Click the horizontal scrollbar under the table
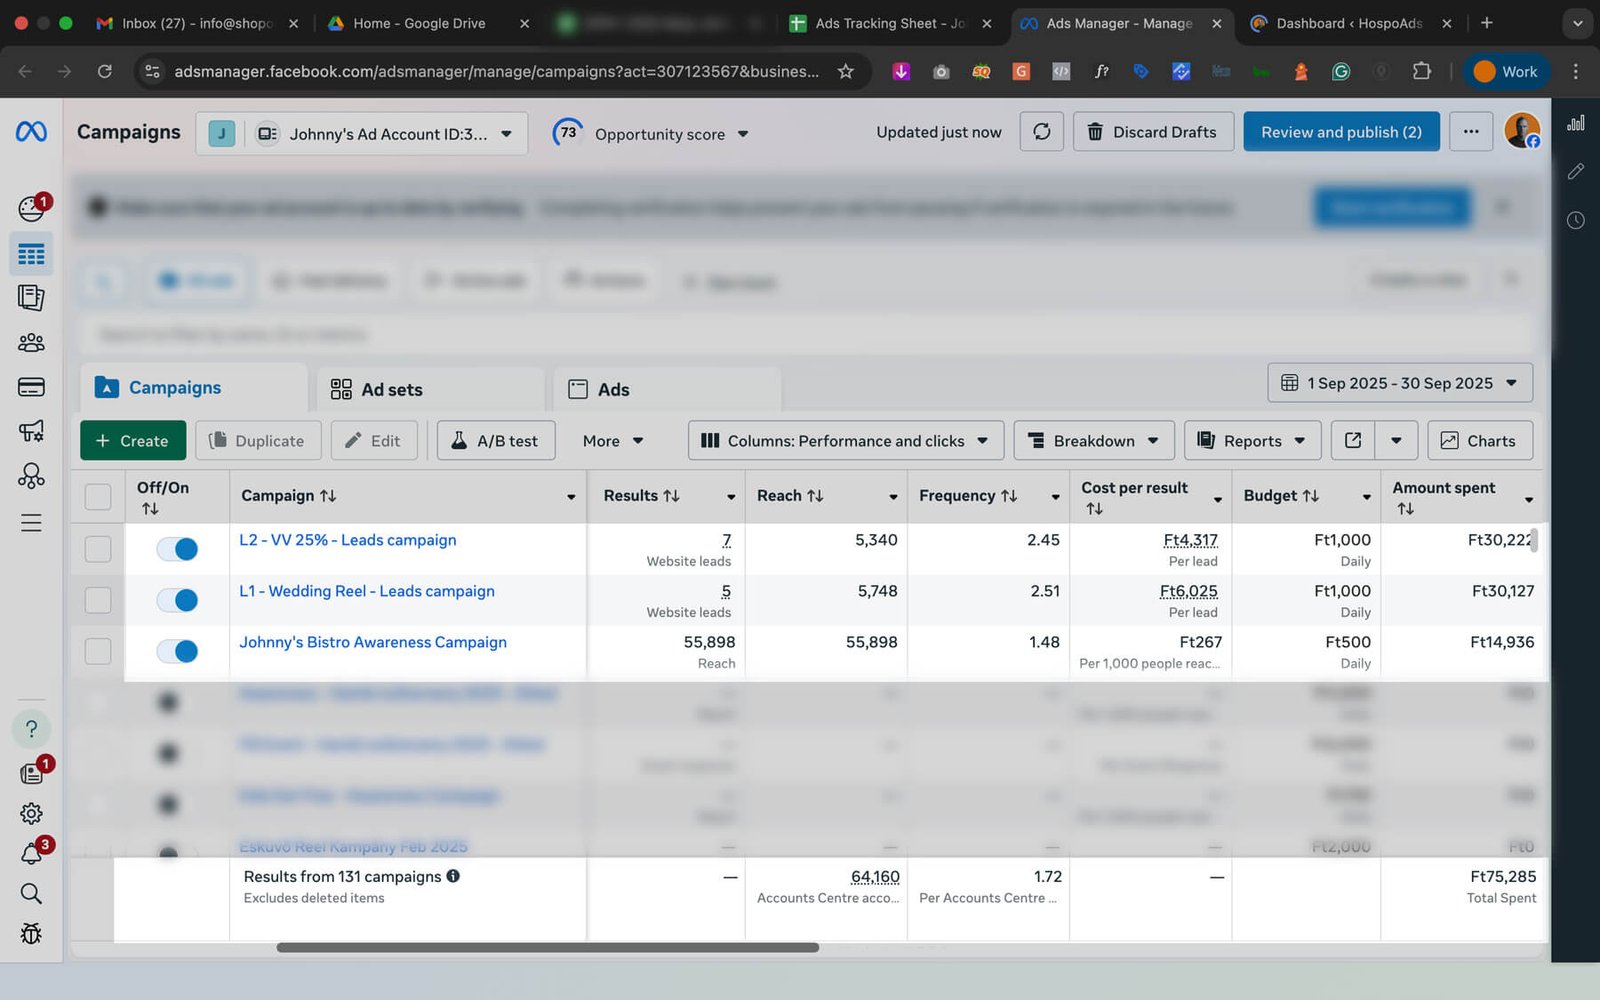 (x=547, y=947)
